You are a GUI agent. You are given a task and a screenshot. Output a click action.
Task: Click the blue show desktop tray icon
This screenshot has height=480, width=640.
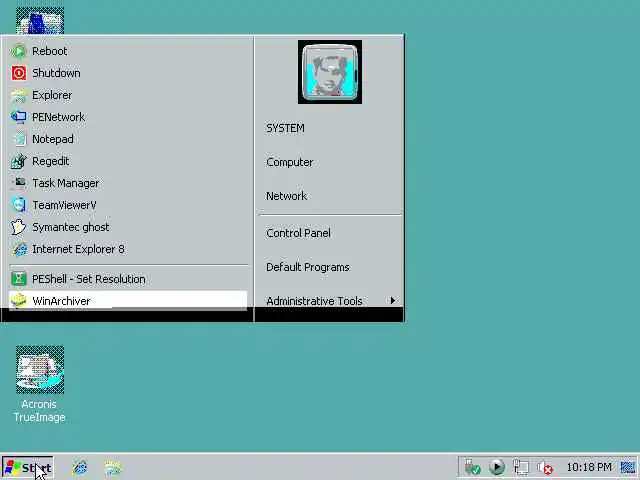coord(629,467)
